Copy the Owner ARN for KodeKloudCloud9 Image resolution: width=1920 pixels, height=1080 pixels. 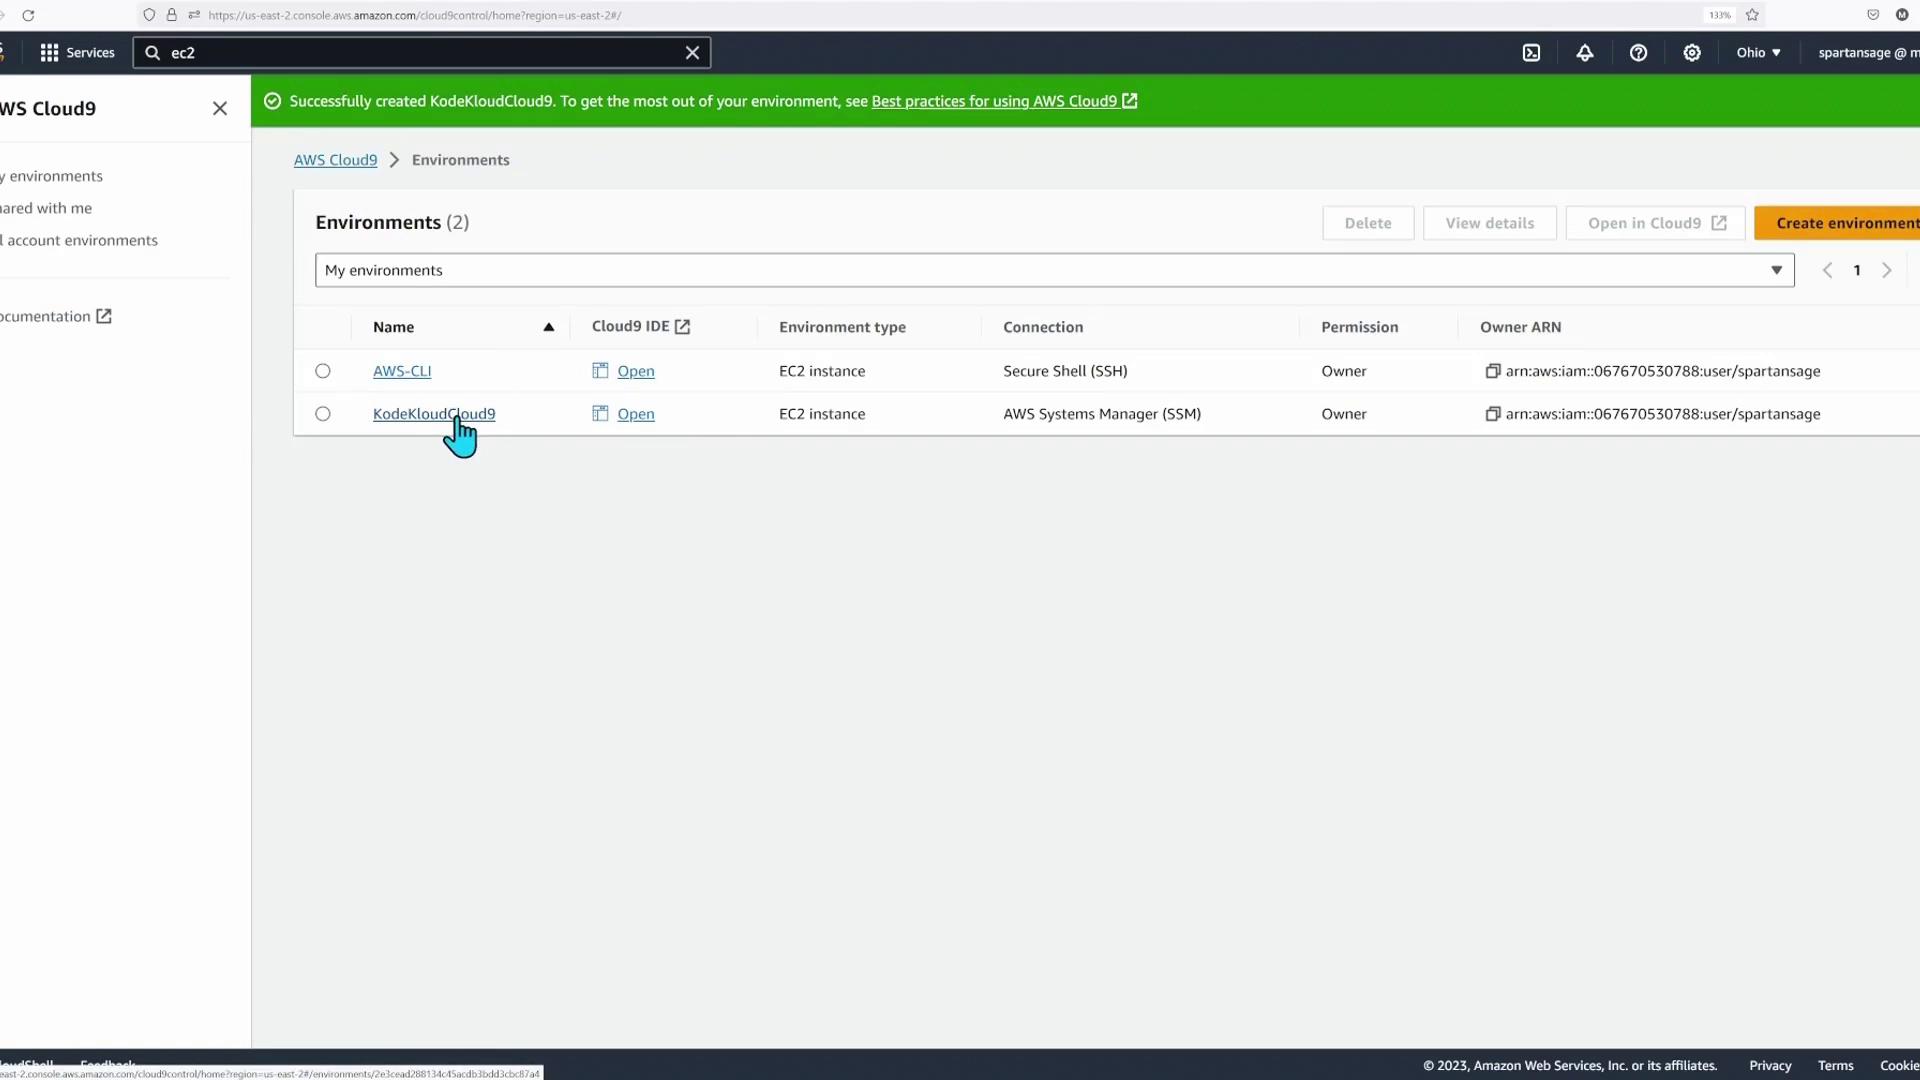tap(1492, 414)
